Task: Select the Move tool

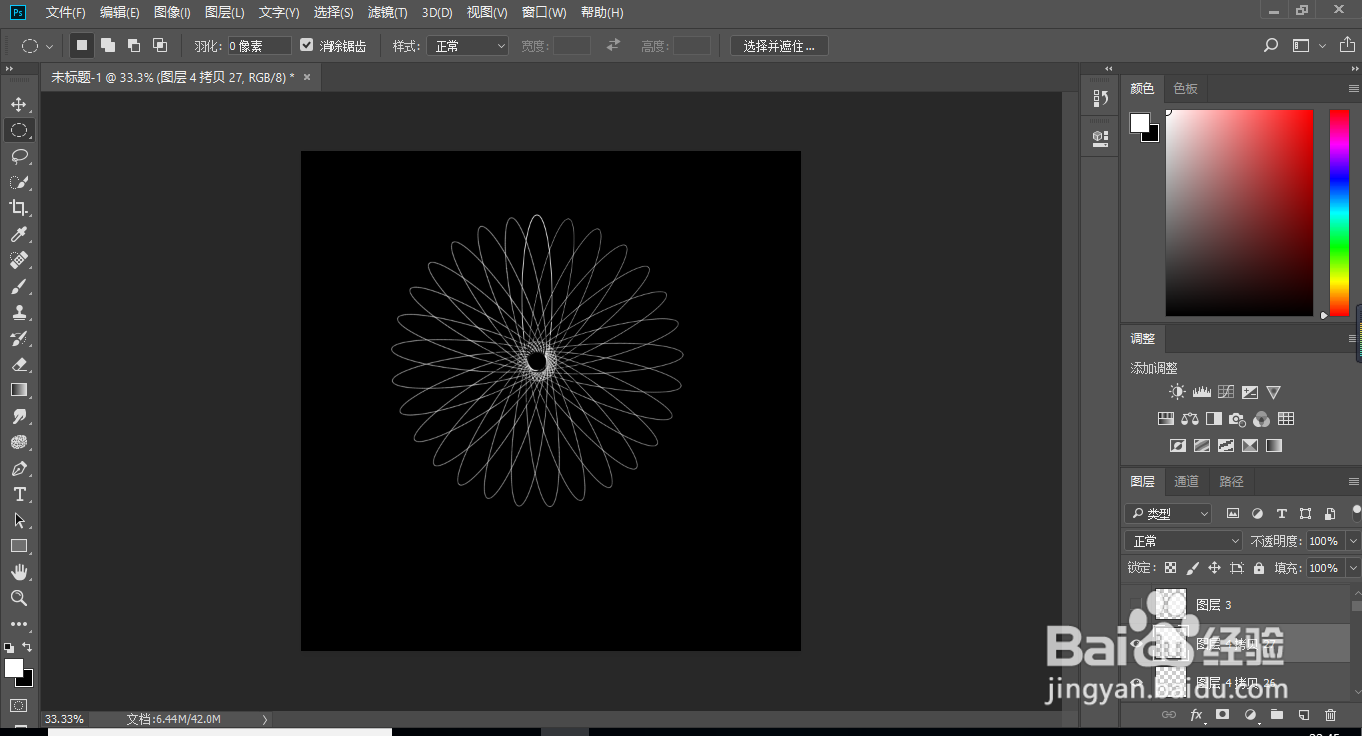Action: 19,104
